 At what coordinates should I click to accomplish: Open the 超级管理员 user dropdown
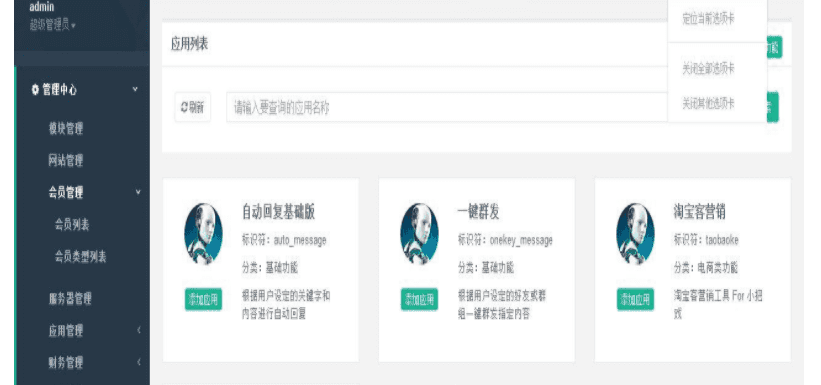click(52, 25)
